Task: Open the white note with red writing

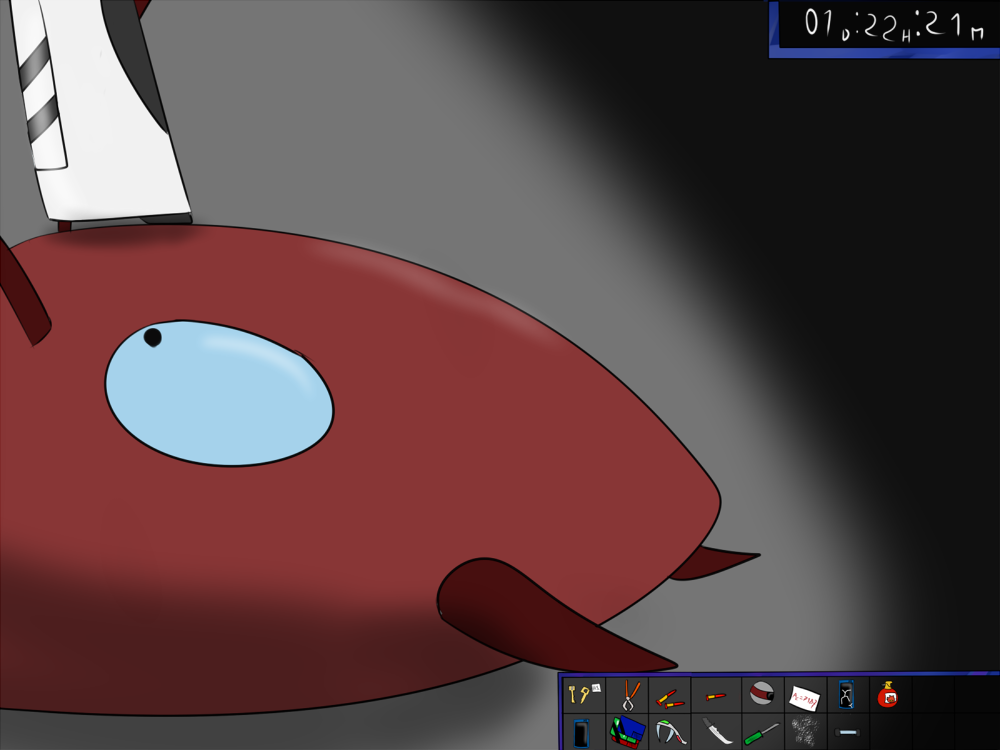Action: (805, 694)
